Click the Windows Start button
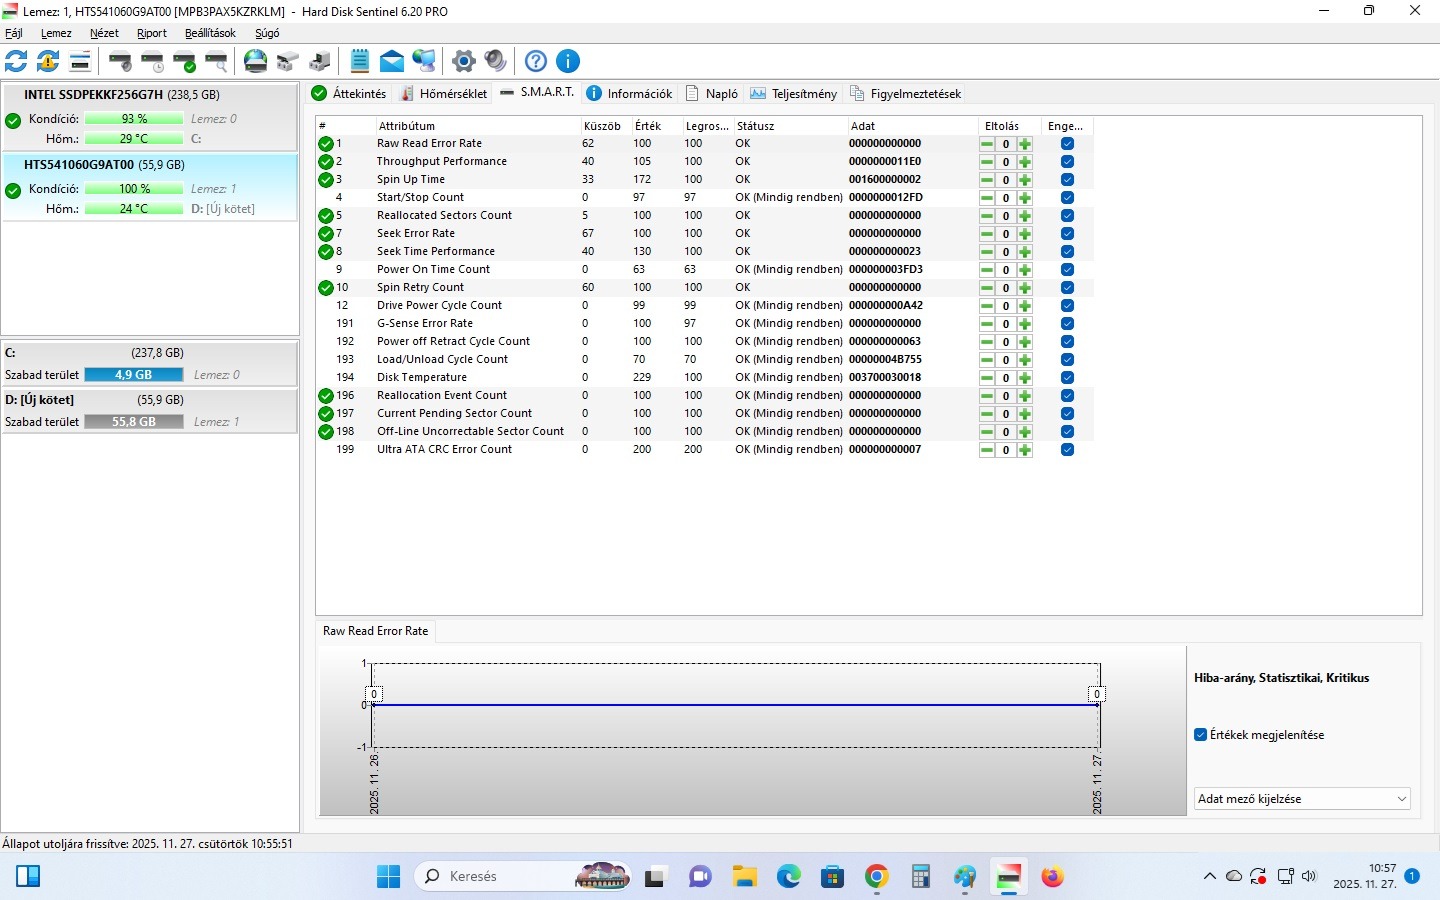This screenshot has height=900, width=1440. pos(388,877)
